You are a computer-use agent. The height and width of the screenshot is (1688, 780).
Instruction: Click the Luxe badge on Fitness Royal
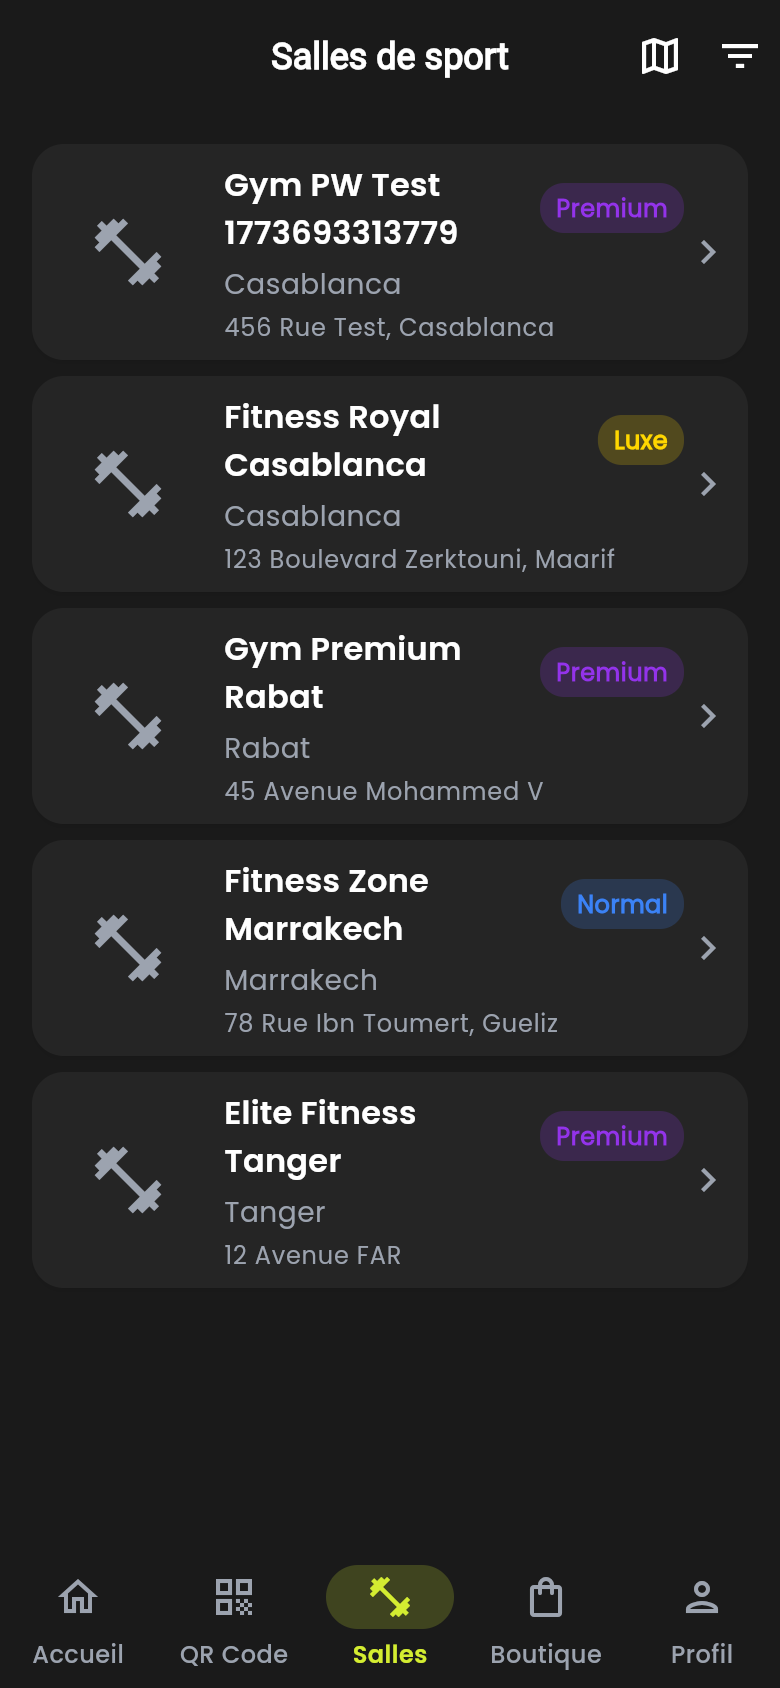640,440
